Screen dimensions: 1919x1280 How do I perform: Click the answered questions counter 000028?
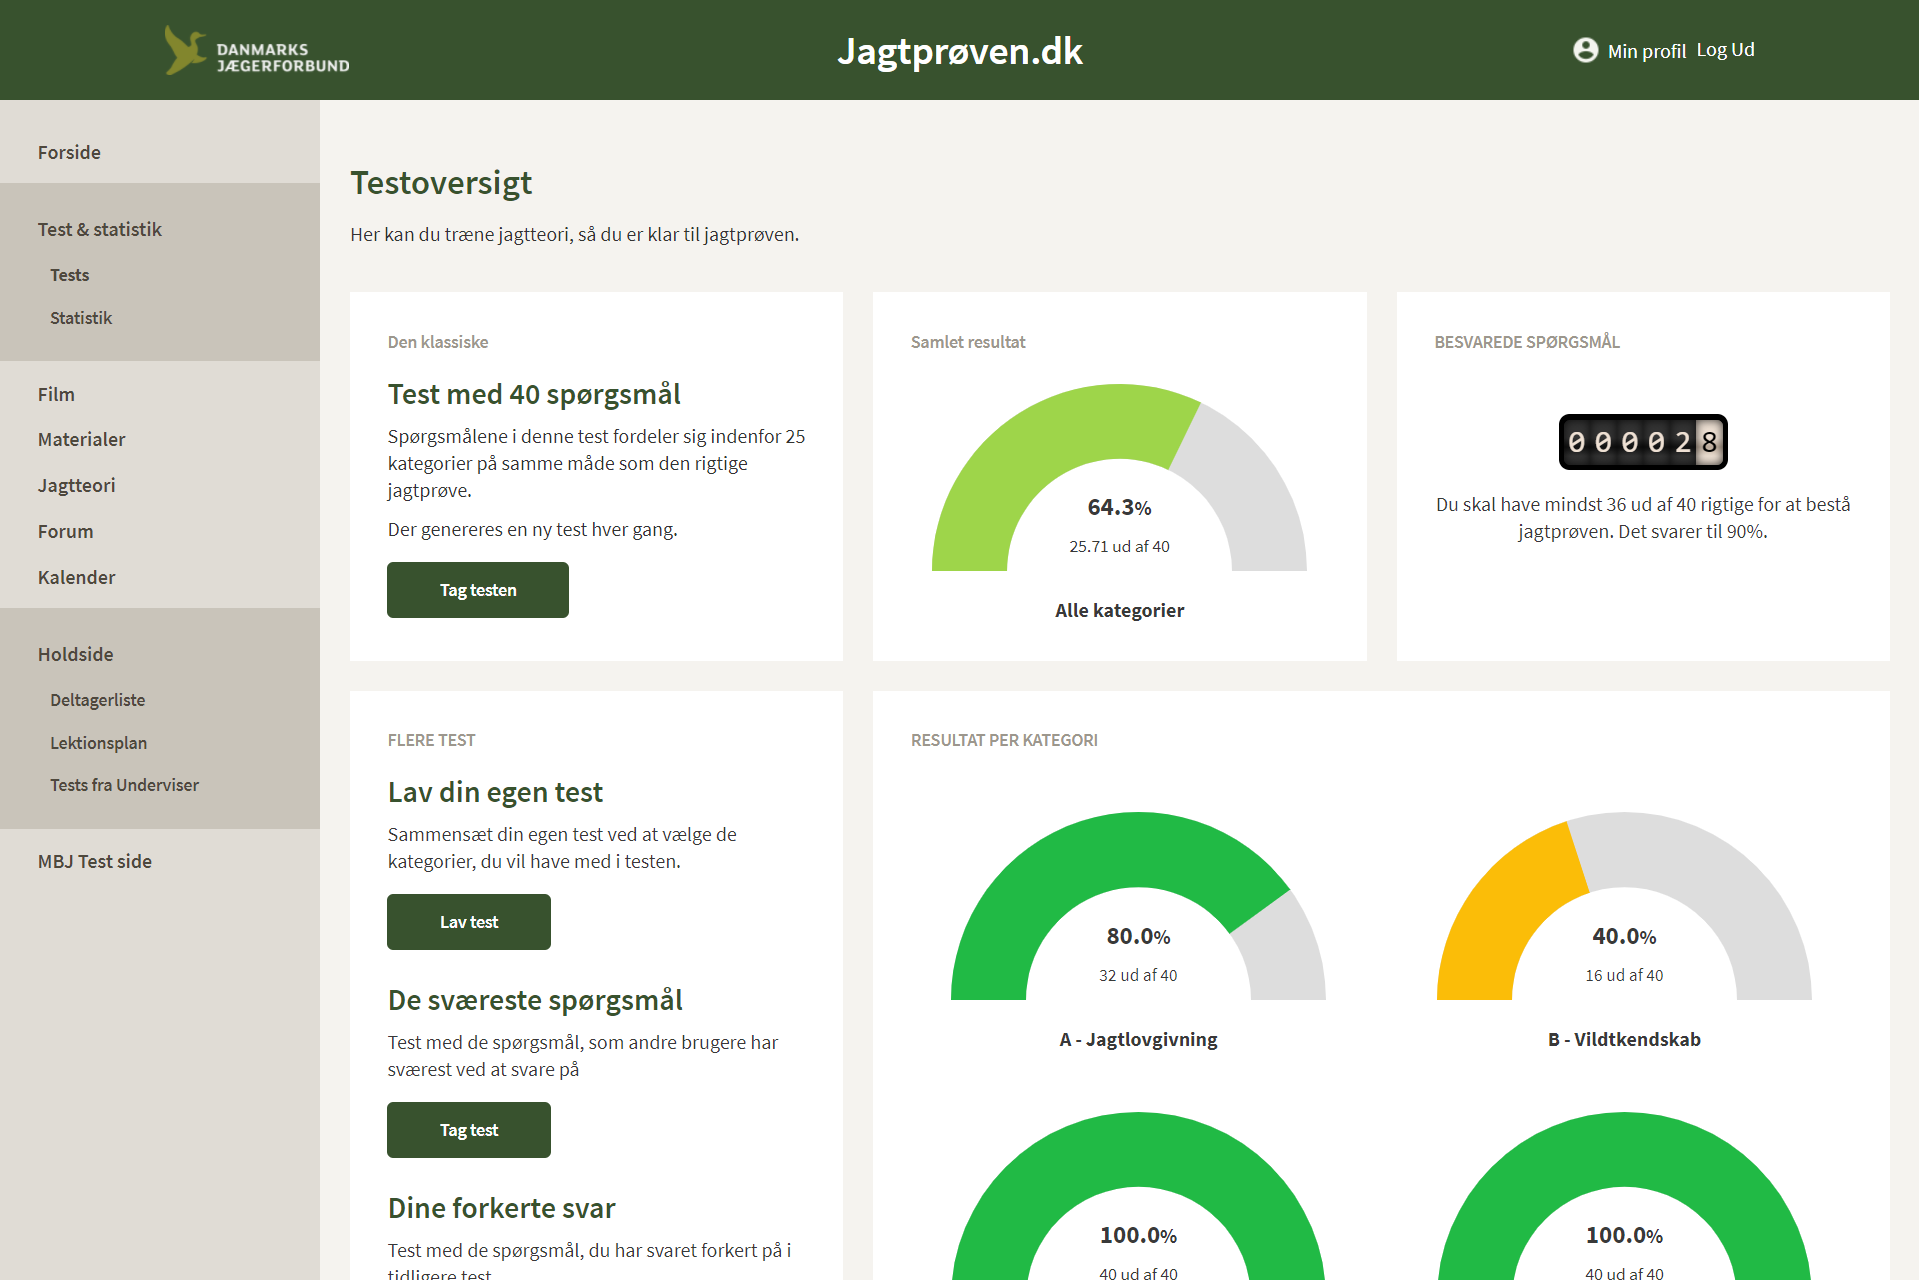click(1643, 442)
